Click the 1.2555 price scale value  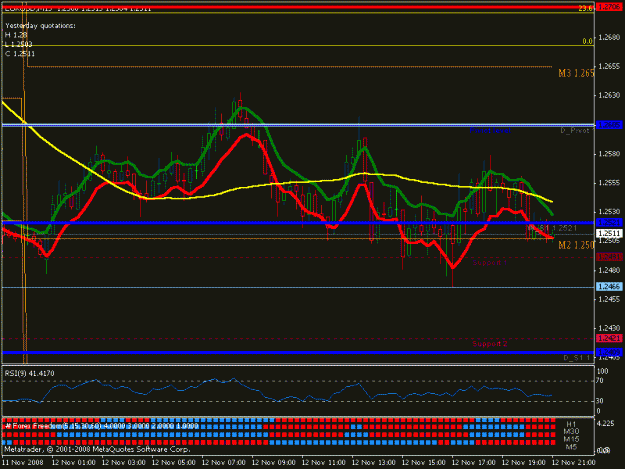(x=609, y=183)
